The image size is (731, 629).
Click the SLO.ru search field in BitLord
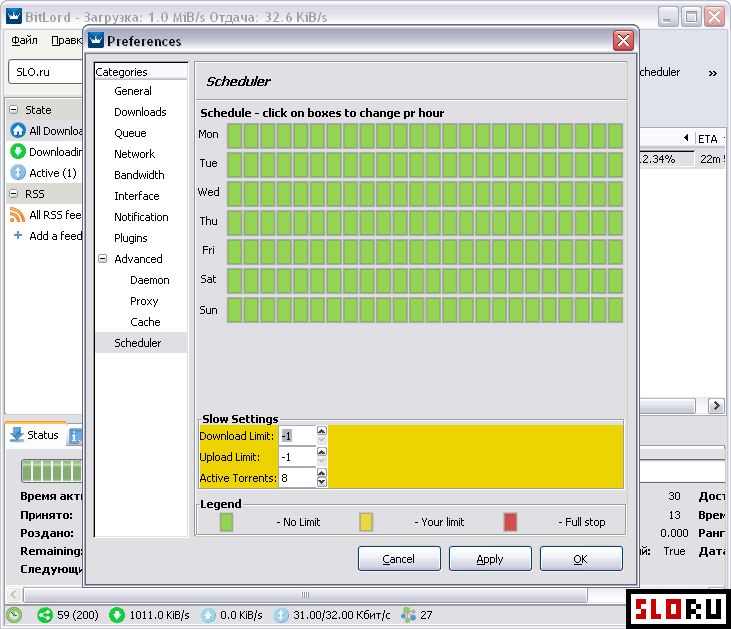point(46,72)
